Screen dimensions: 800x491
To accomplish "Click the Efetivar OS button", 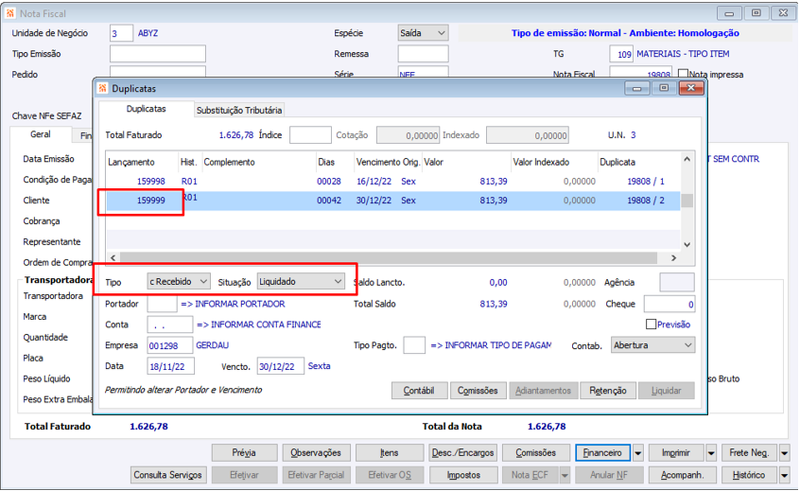I will coord(390,475).
